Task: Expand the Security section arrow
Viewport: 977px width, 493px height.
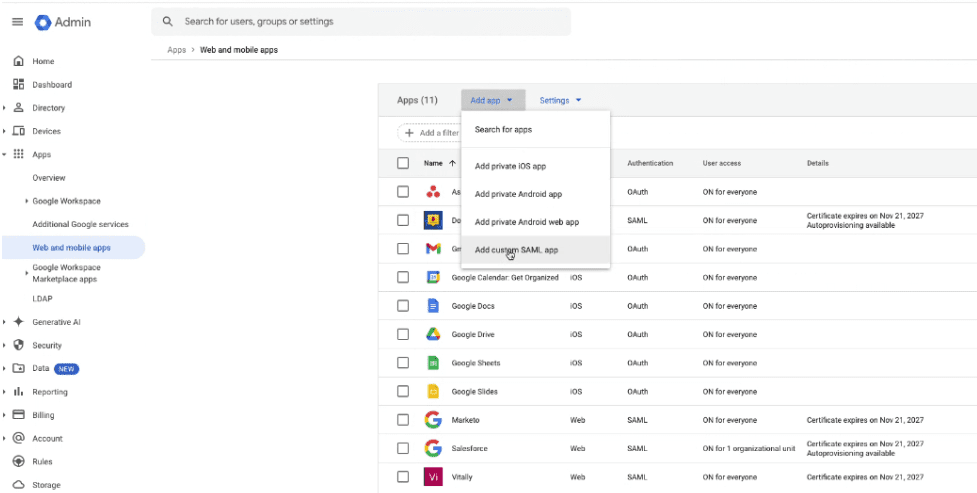Action: click(x=4, y=345)
